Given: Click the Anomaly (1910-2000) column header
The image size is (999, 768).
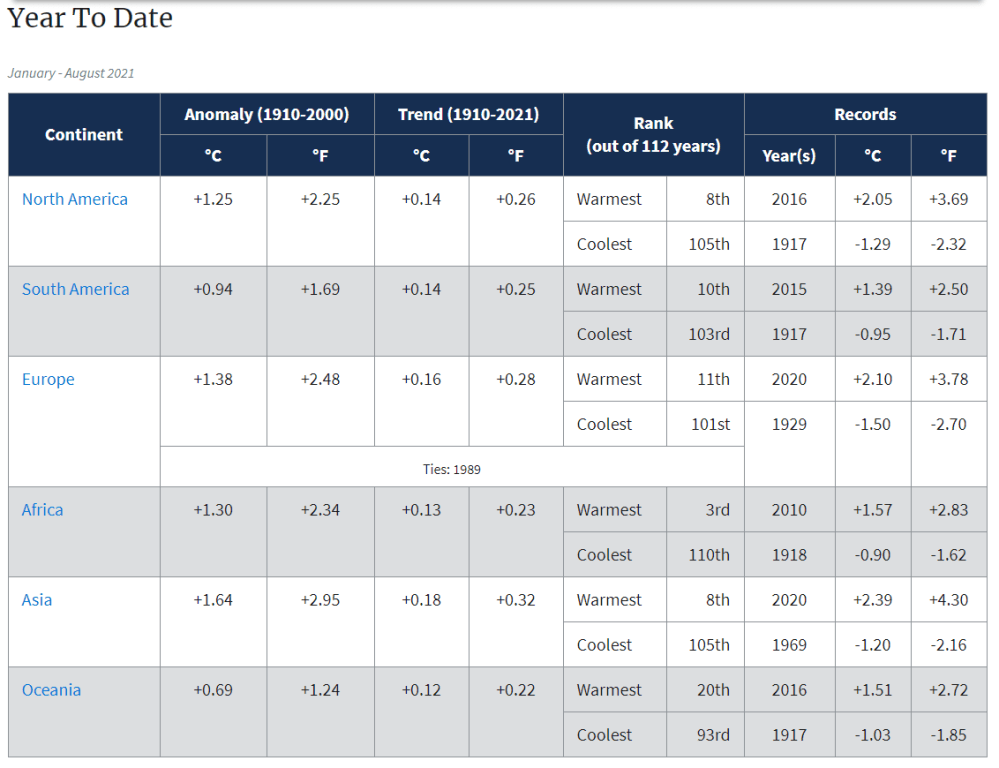Looking at the screenshot, I should 267,114.
